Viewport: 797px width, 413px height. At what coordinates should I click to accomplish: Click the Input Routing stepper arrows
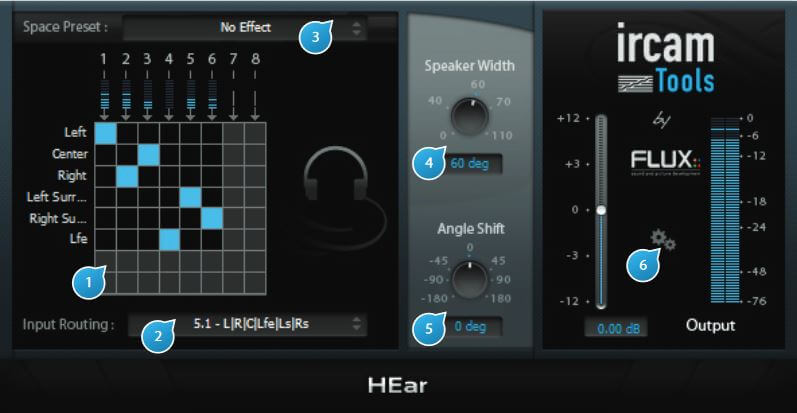click(357, 324)
